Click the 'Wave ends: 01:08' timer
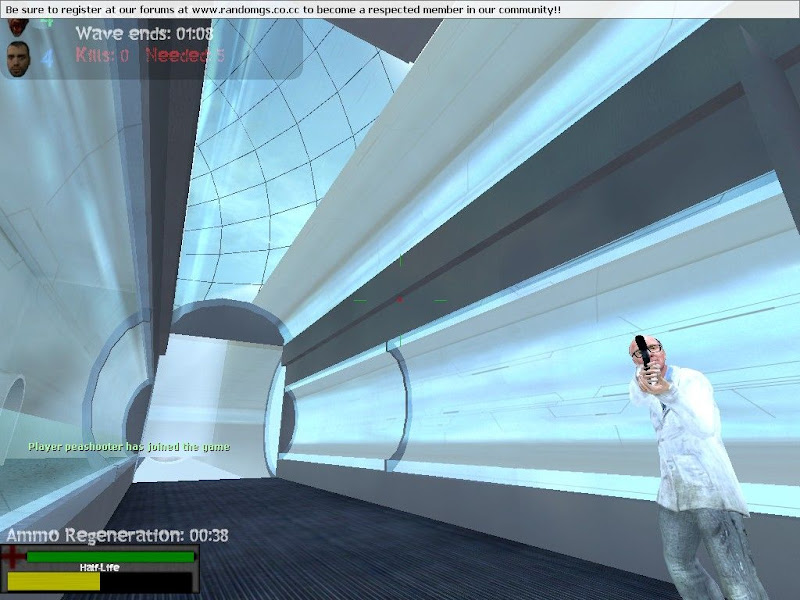 (x=144, y=34)
